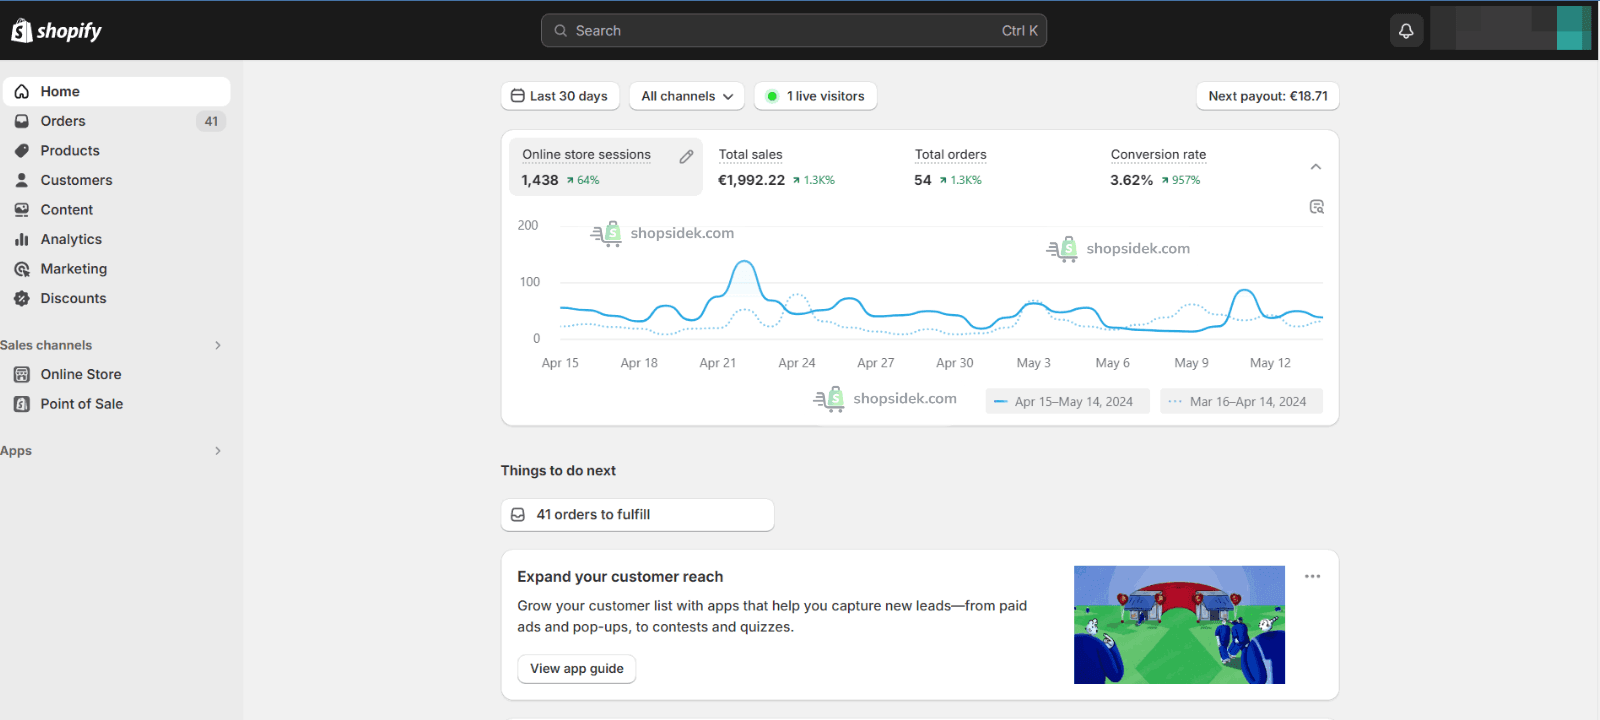The image size is (1600, 720).
Task: Go to Customers in the sidebar
Action: [x=76, y=180]
